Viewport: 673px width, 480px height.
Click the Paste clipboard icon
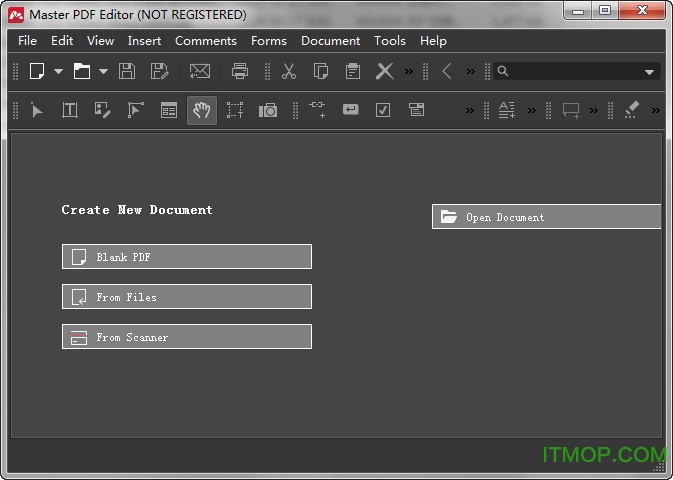353,71
